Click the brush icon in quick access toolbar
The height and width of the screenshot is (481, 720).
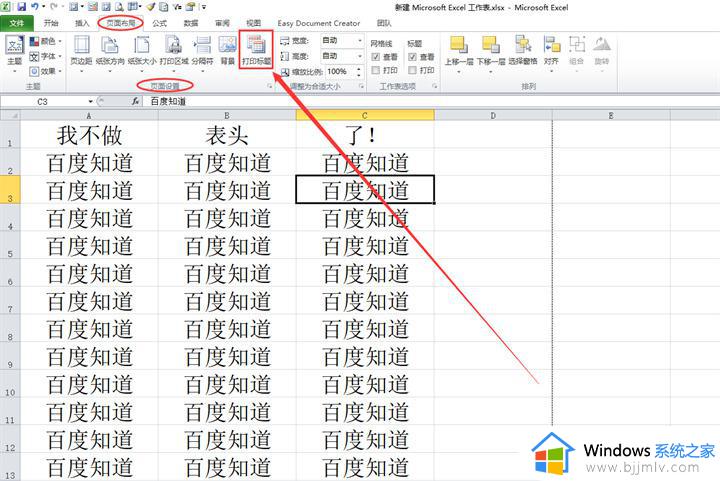click(151, 7)
